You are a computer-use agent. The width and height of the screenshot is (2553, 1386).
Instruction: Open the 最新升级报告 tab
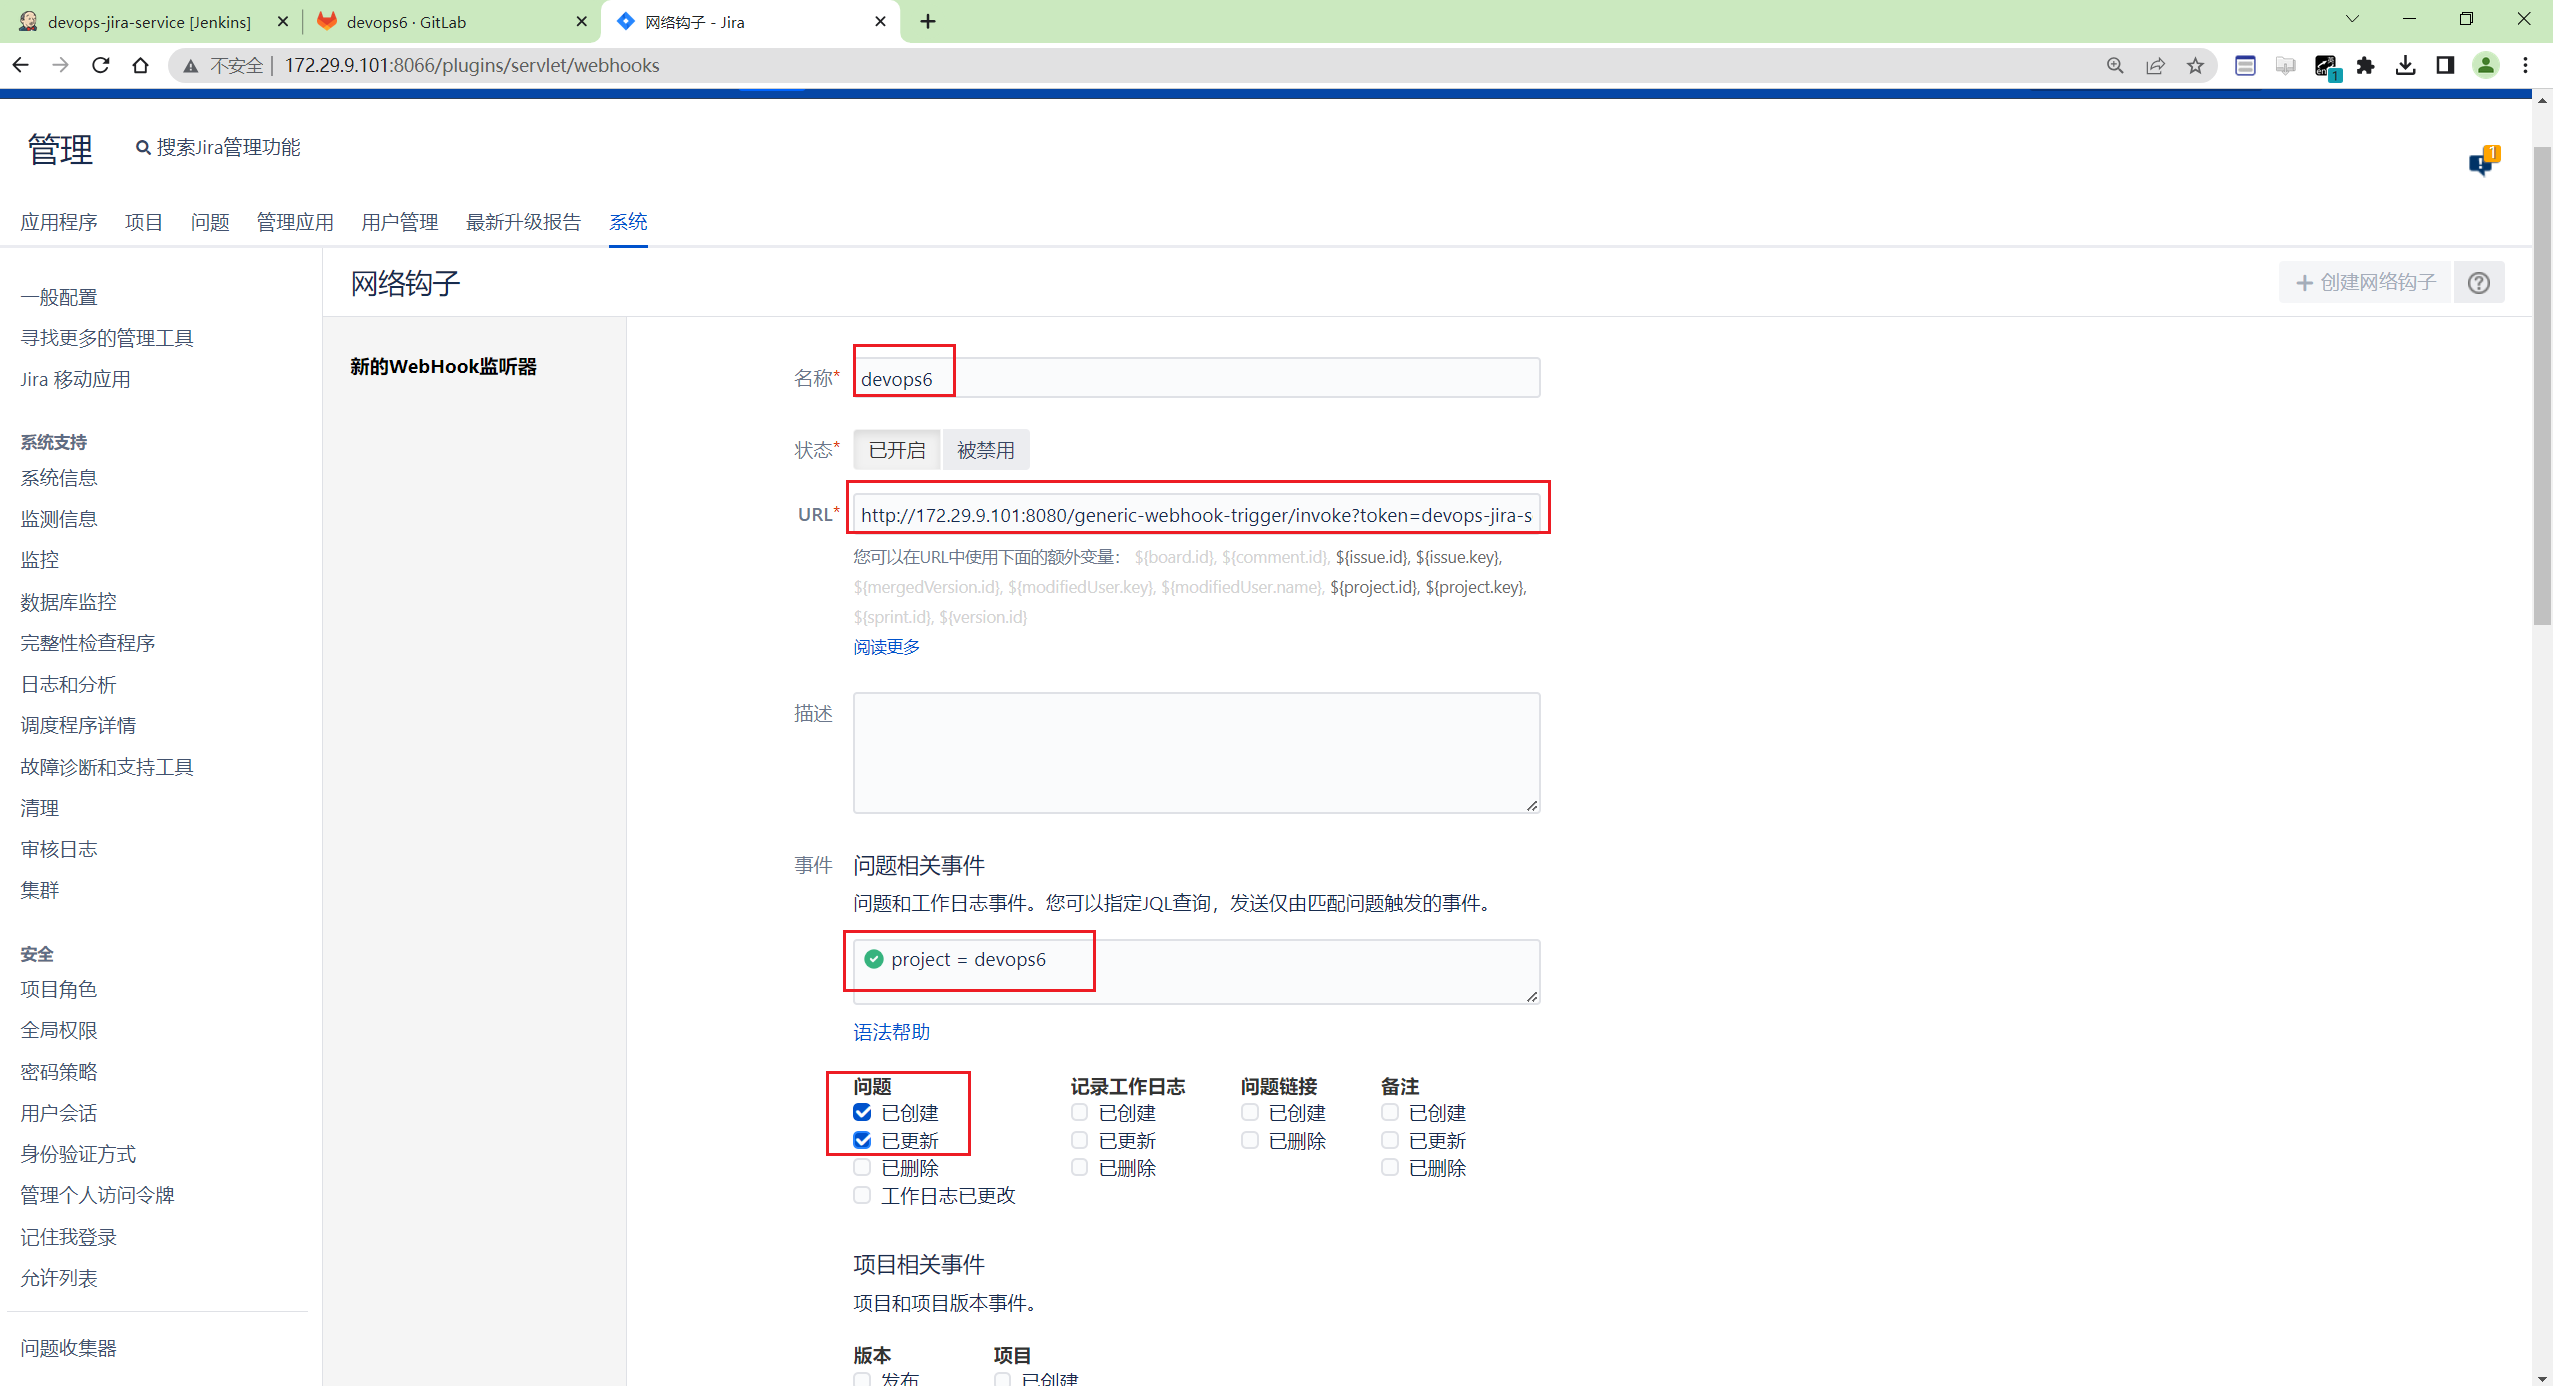click(x=523, y=222)
